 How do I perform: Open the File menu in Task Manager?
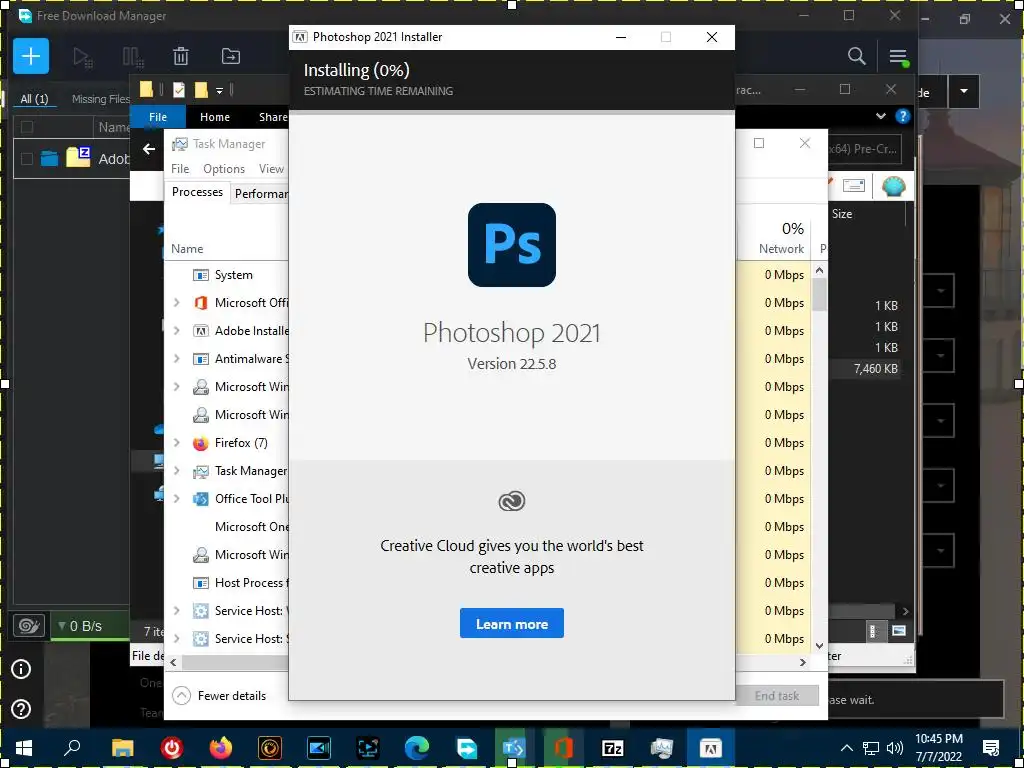click(x=180, y=168)
